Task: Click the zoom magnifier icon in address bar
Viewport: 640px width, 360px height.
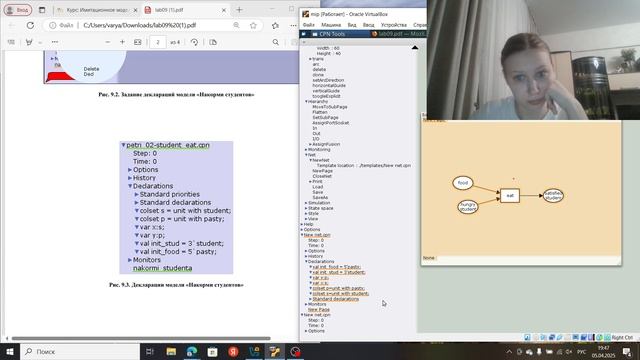Action: 236,25
